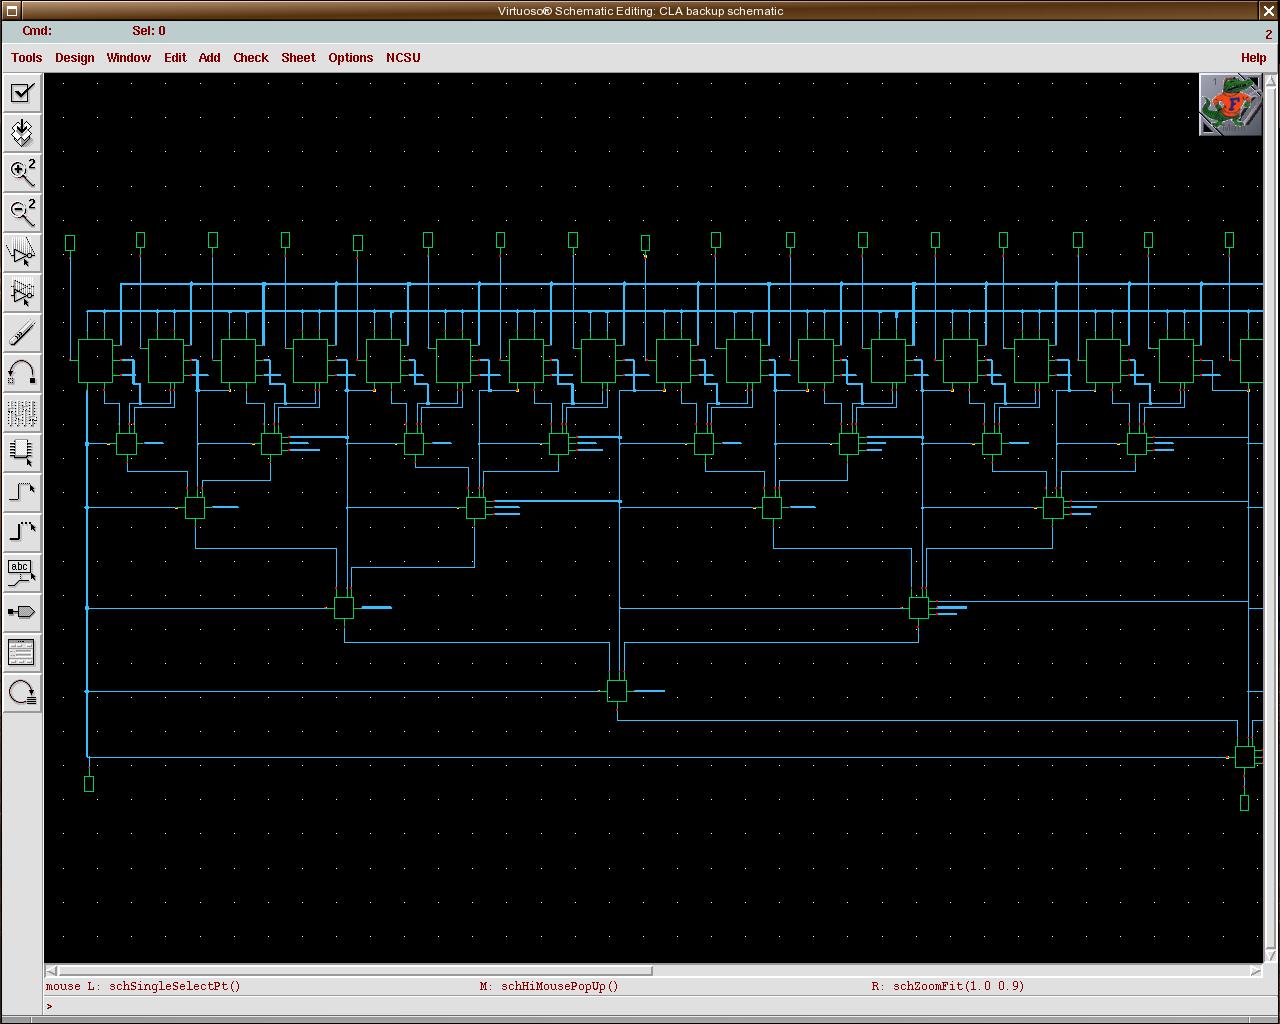
Task: Open the NCSU menu
Action: (x=403, y=58)
